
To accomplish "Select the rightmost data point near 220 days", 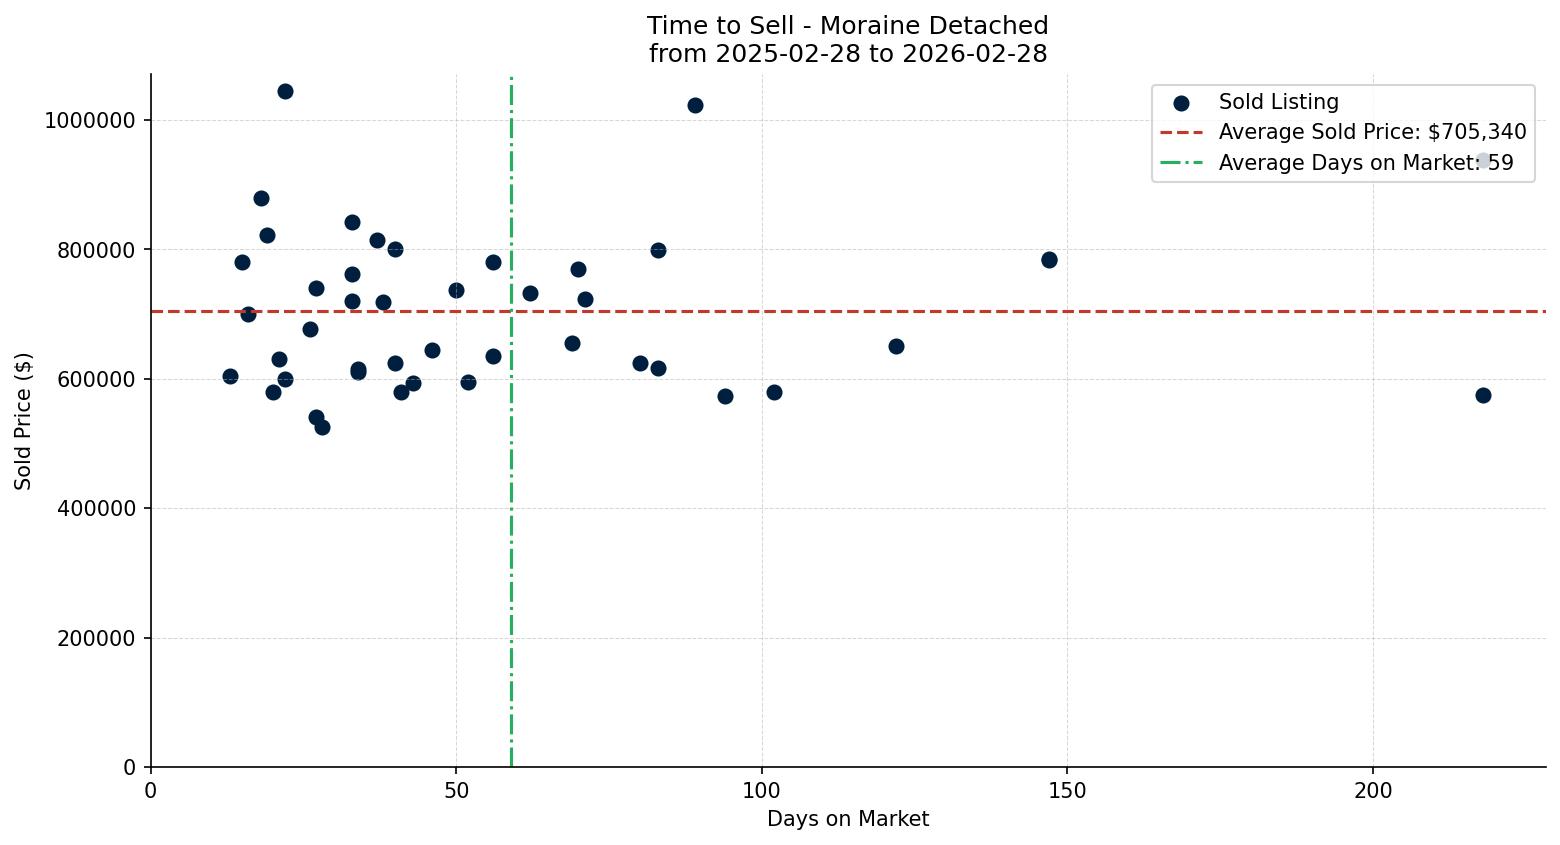I will 1483,396.
